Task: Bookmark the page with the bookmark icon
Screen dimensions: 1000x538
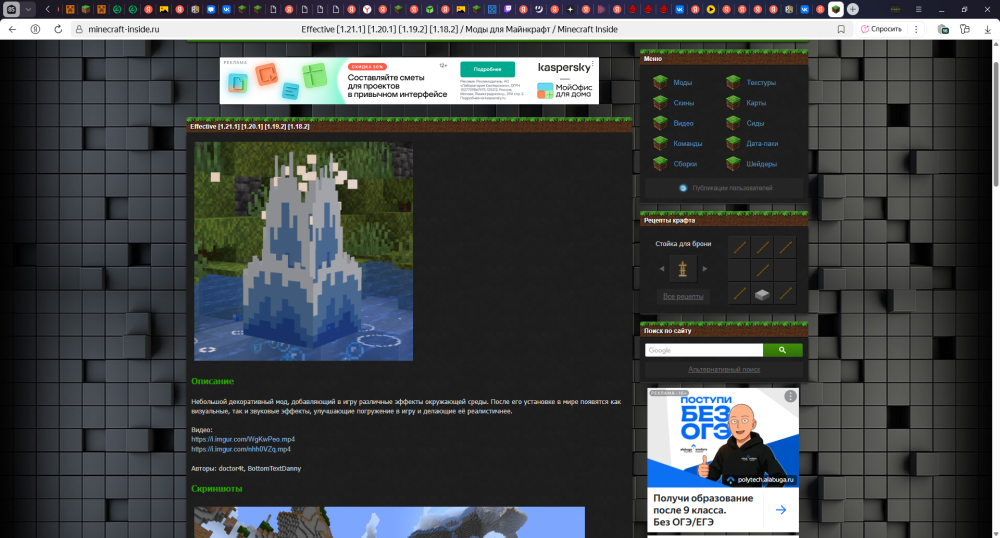Action: click(841, 29)
